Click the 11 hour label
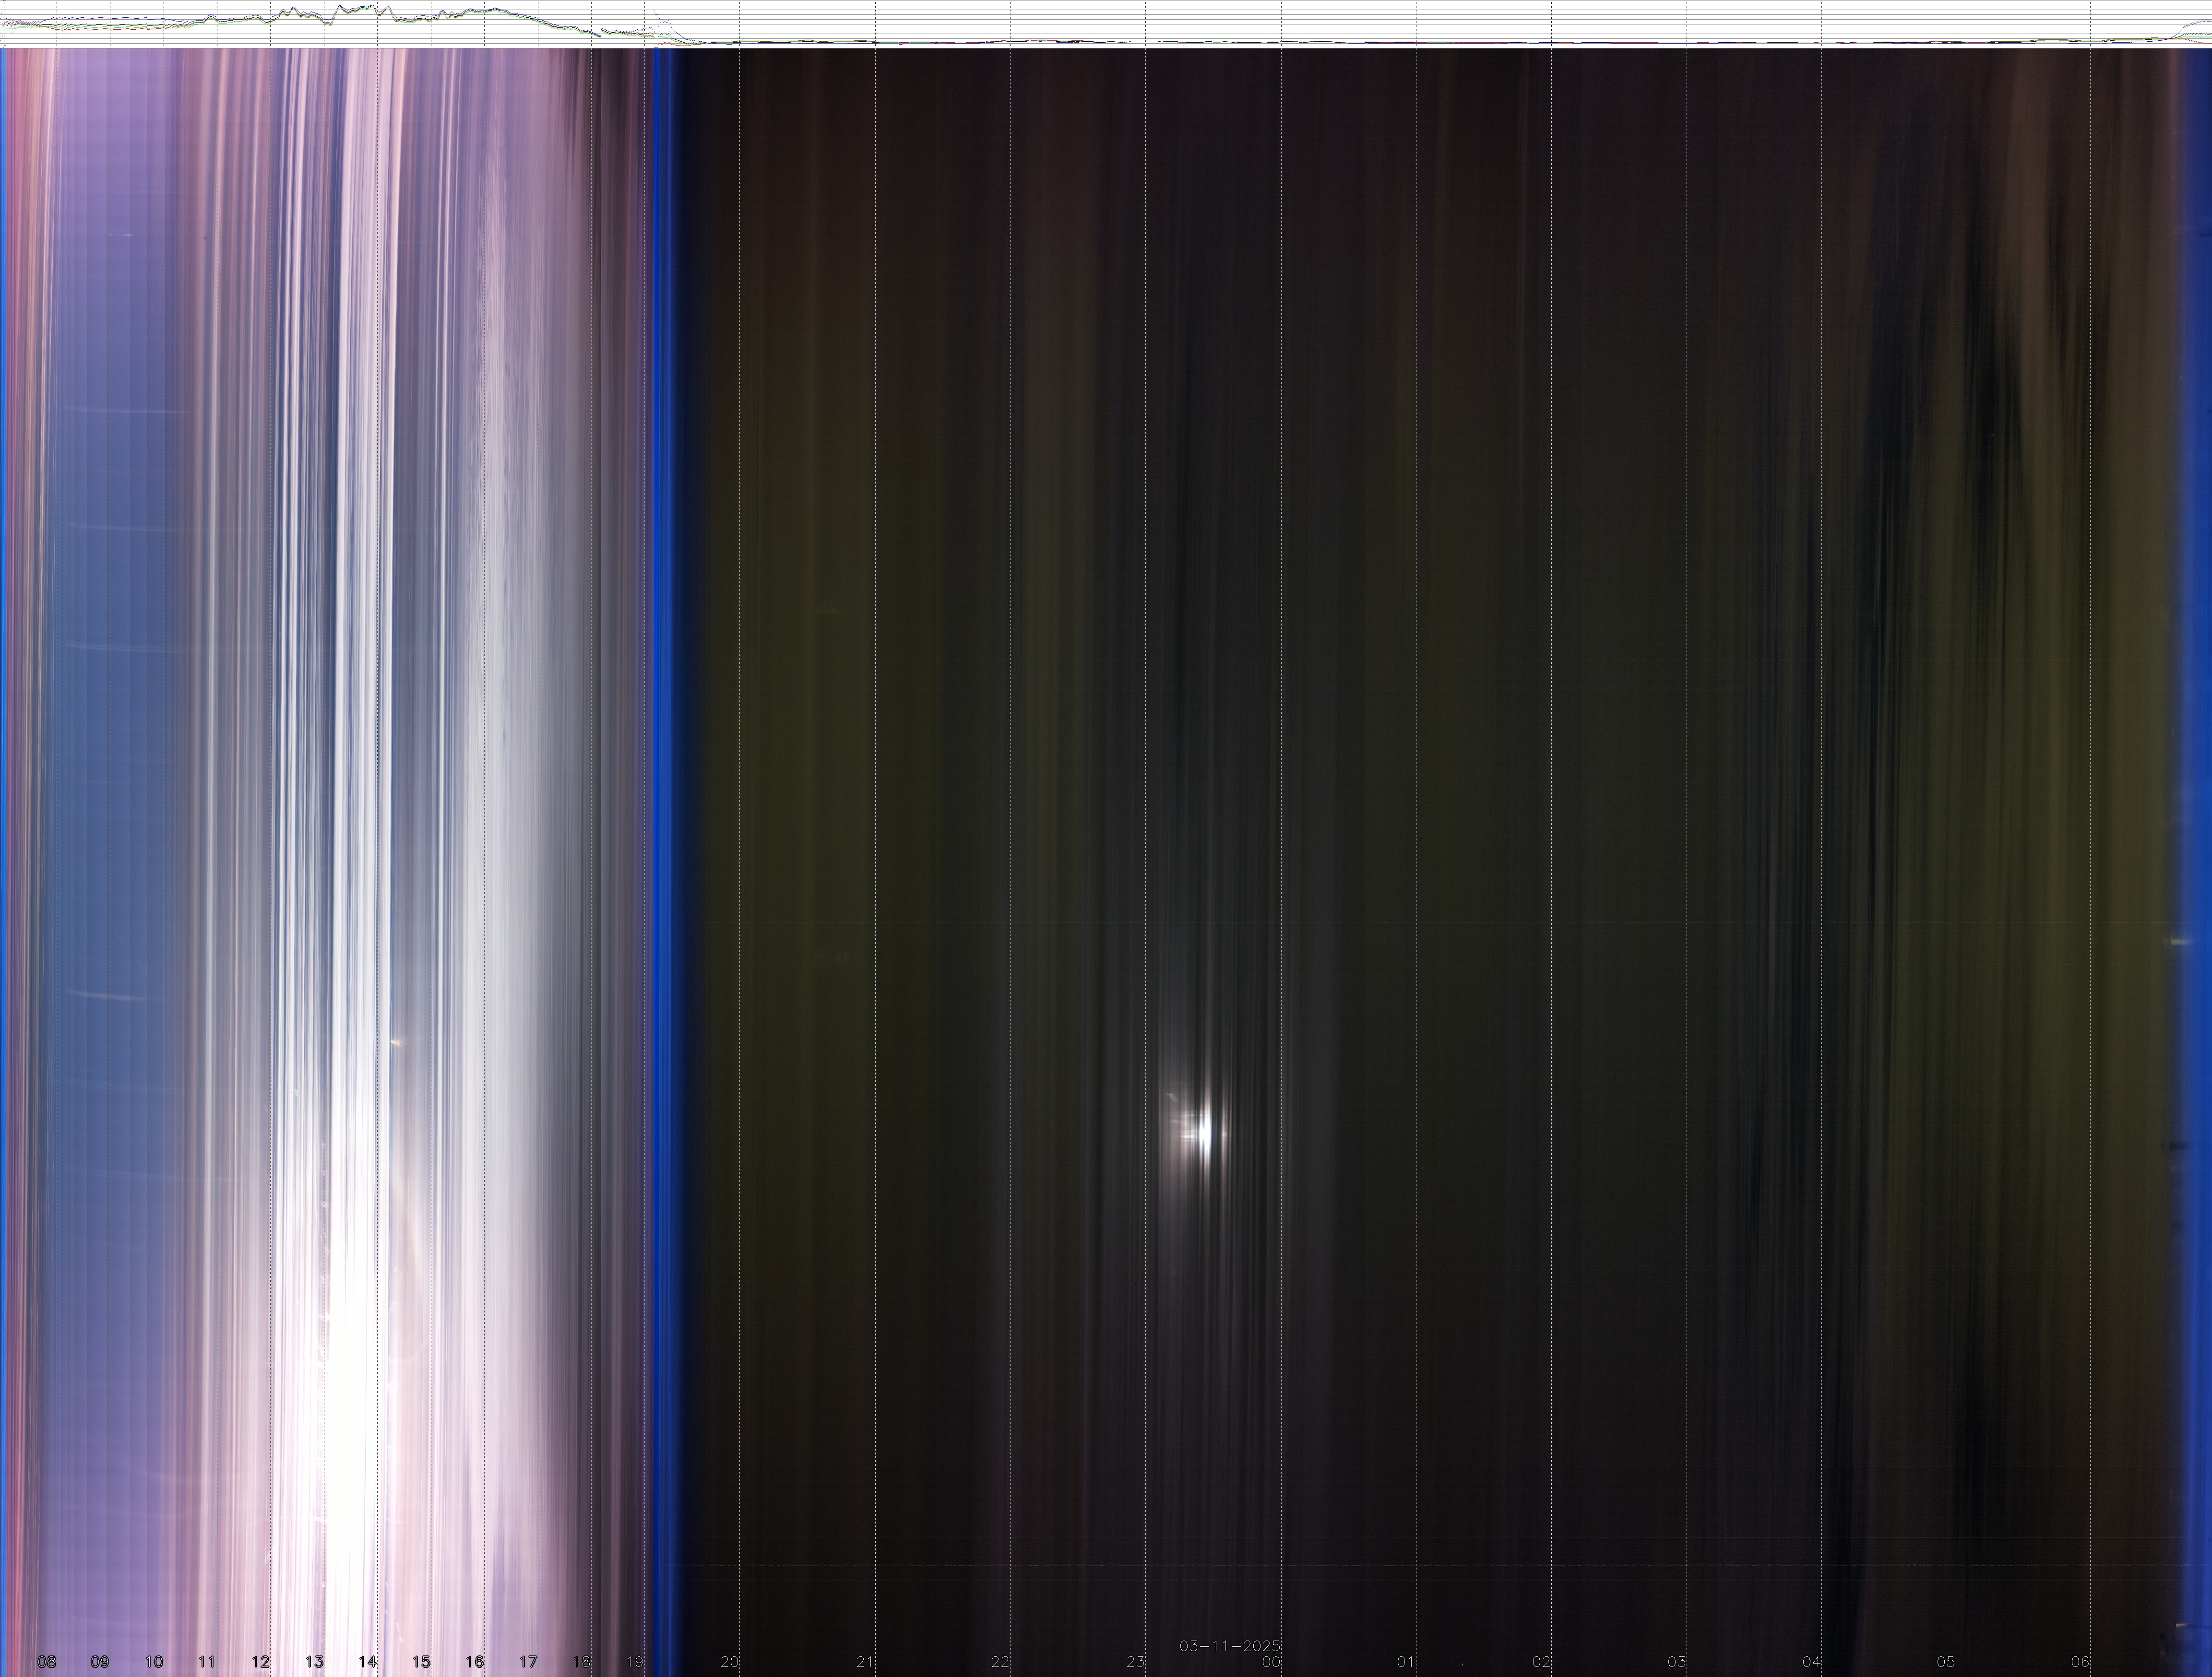The height and width of the screenshot is (1677, 2212). pyautogui.click(x=207, y=1662)
